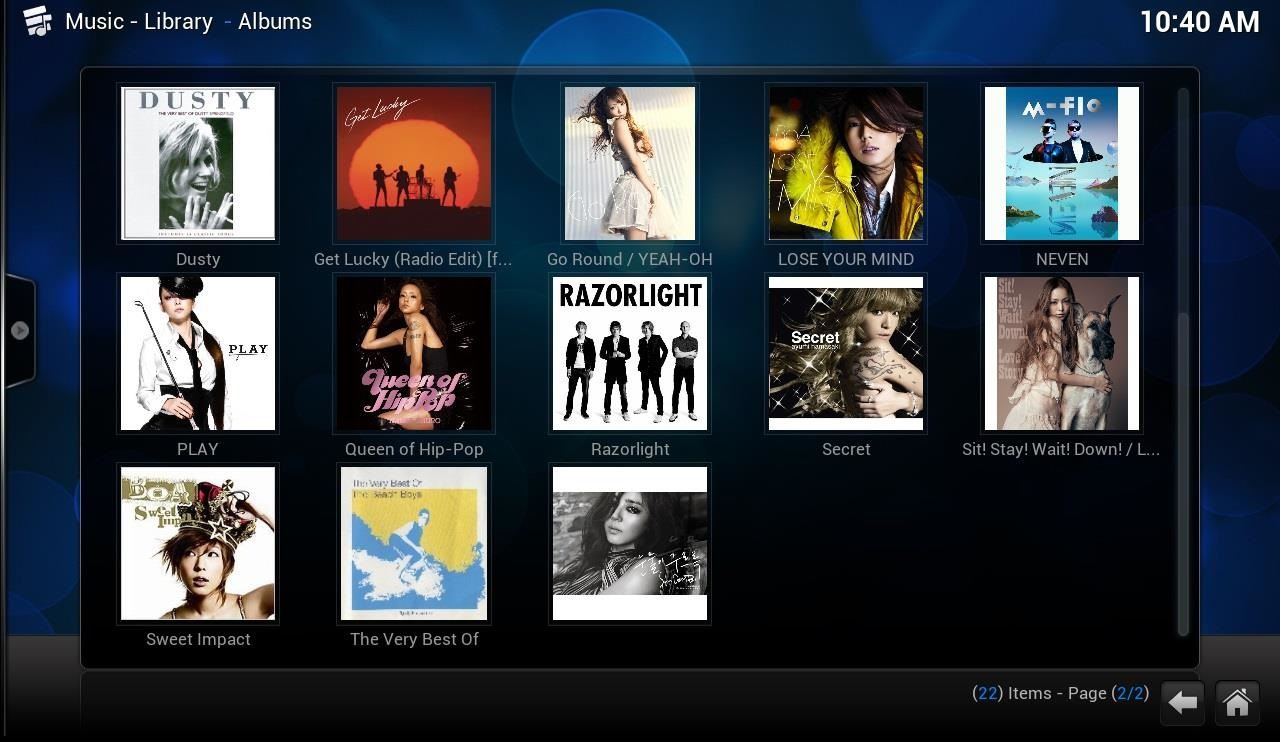This screenshot has height=742, width=1280.
Task: Open the PLAY album cover
Action: [x=198, y=353]
